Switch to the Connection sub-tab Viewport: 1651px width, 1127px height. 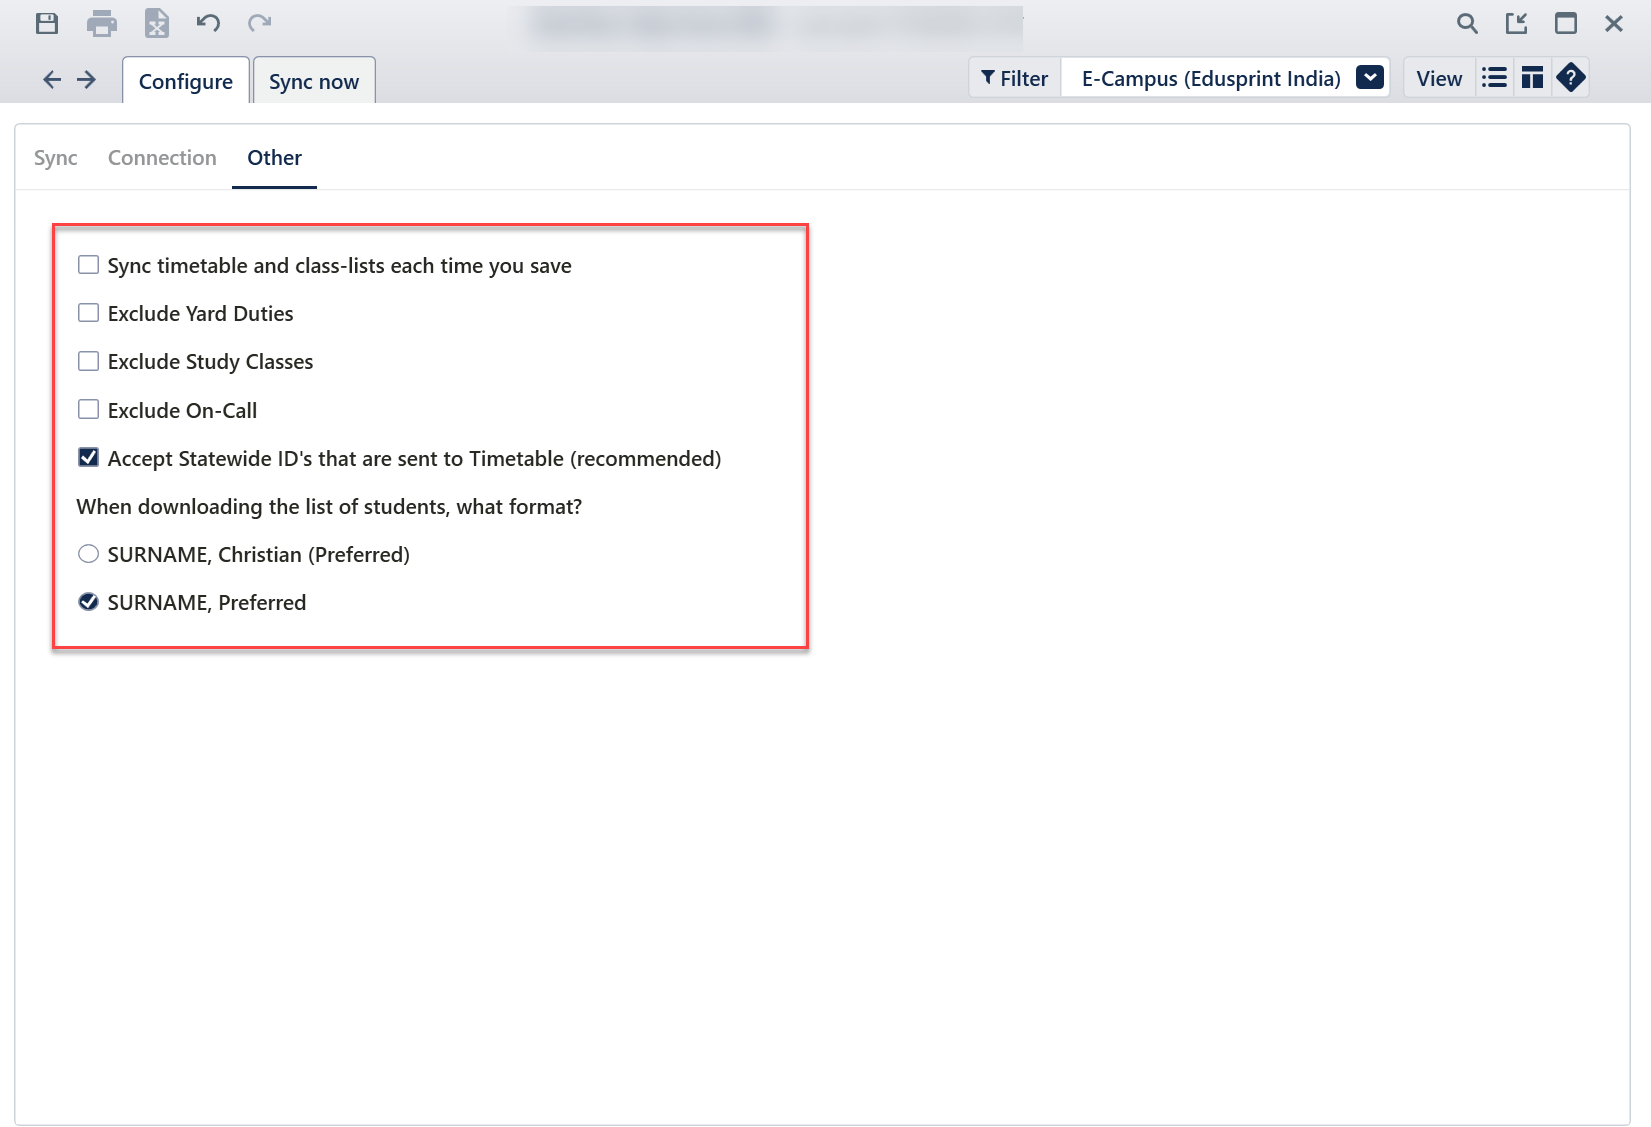162,158
